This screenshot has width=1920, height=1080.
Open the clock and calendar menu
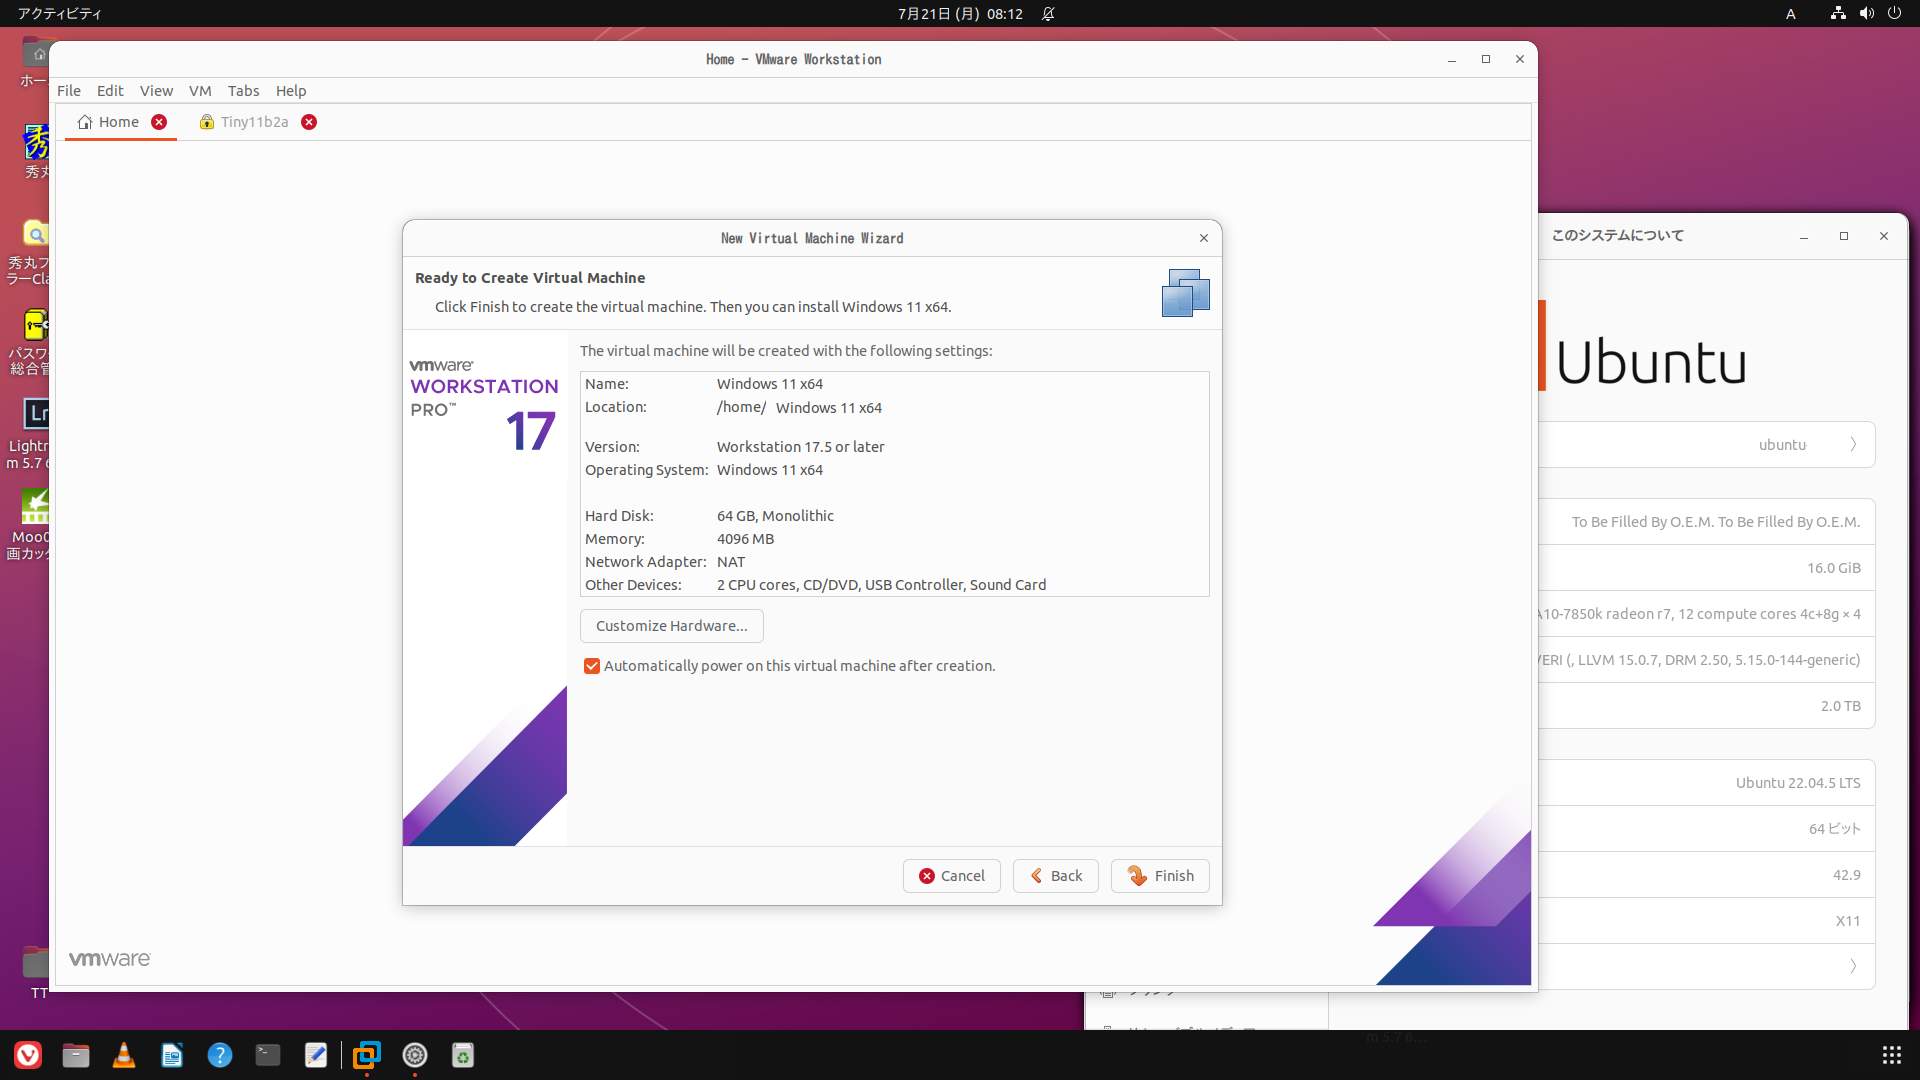pos(960,14)
